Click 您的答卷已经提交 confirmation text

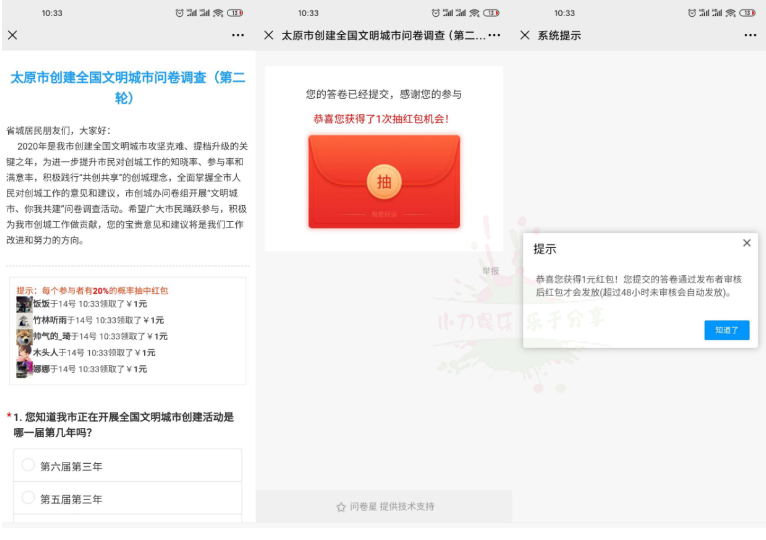coord(383,94)
